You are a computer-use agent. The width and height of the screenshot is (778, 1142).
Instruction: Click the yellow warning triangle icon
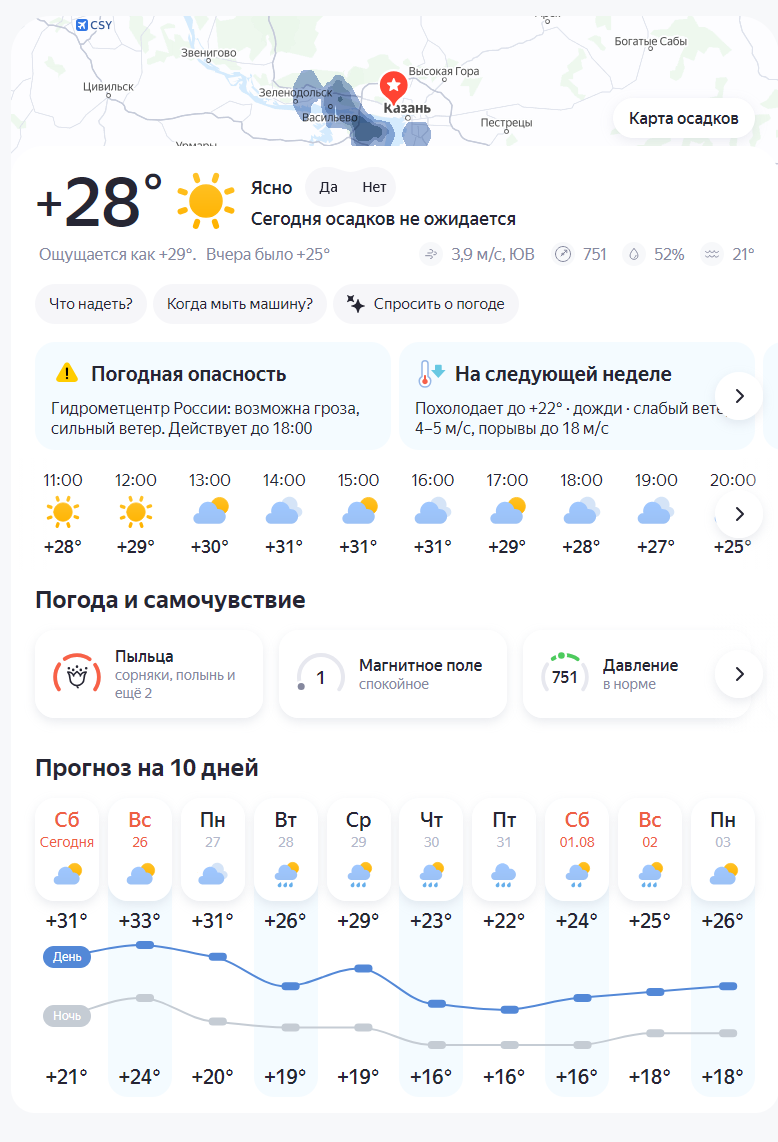[67, 373]
